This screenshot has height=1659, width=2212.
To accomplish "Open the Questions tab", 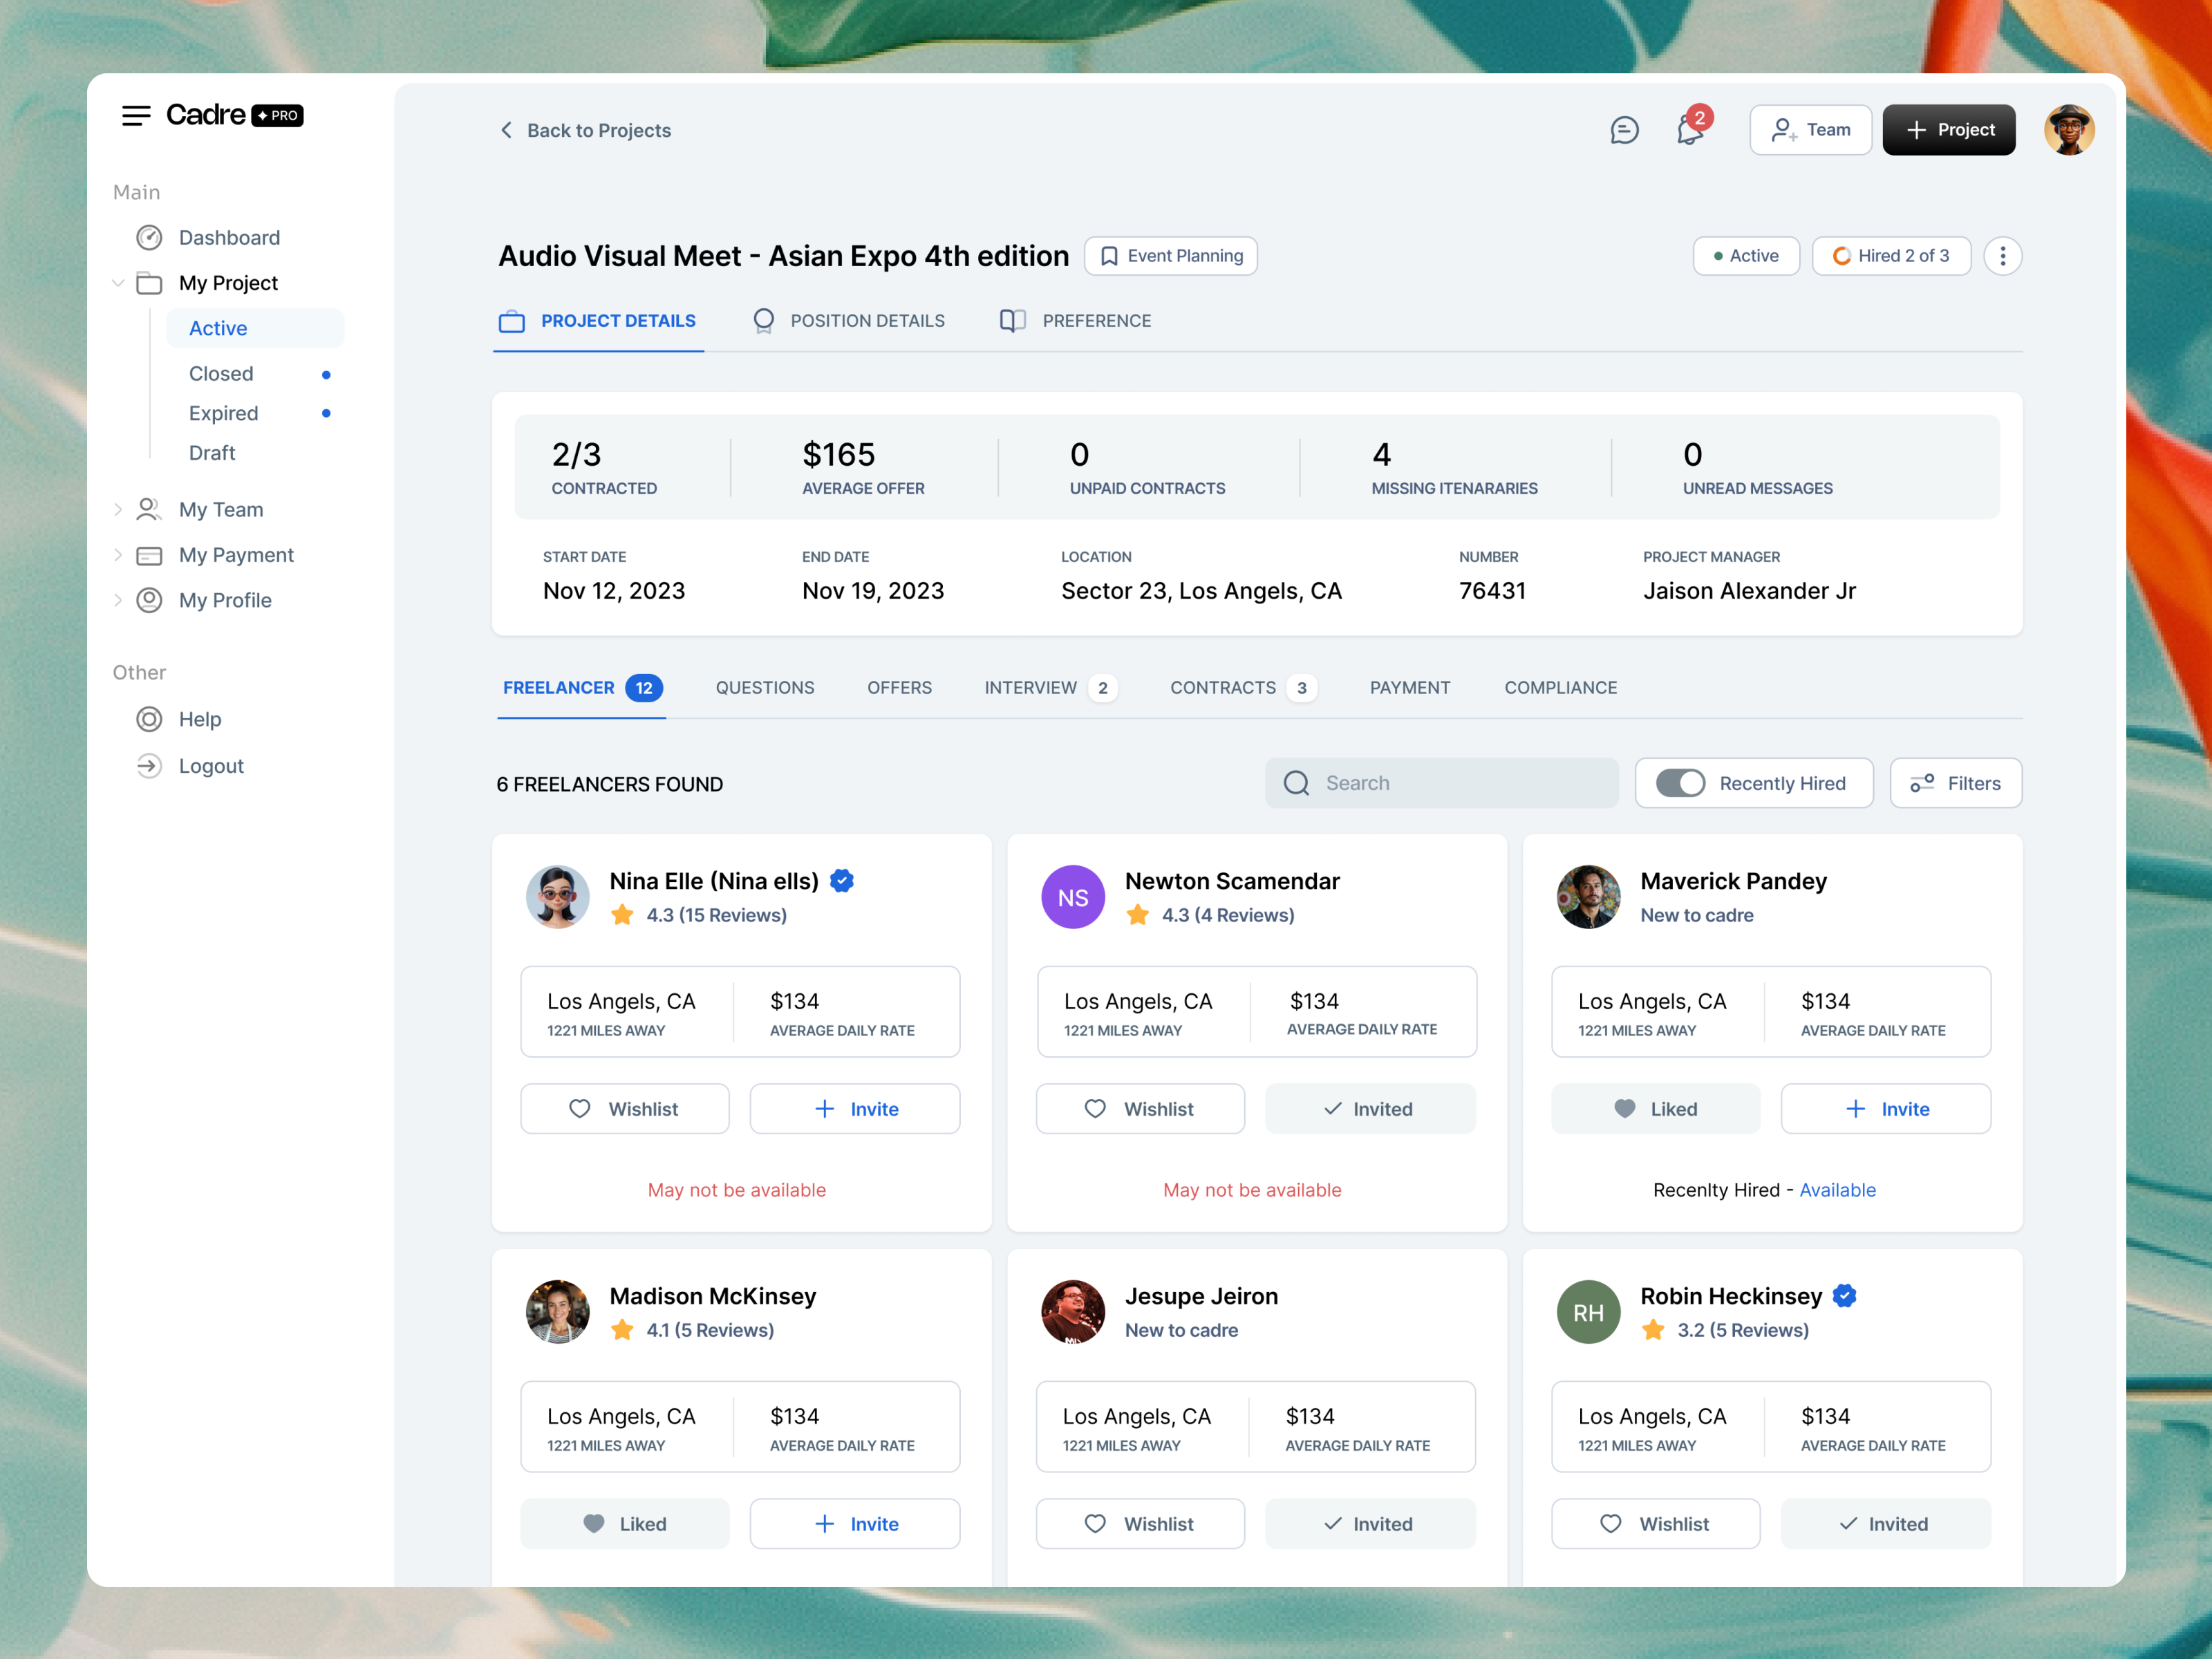I will click(x=765, y=688).
